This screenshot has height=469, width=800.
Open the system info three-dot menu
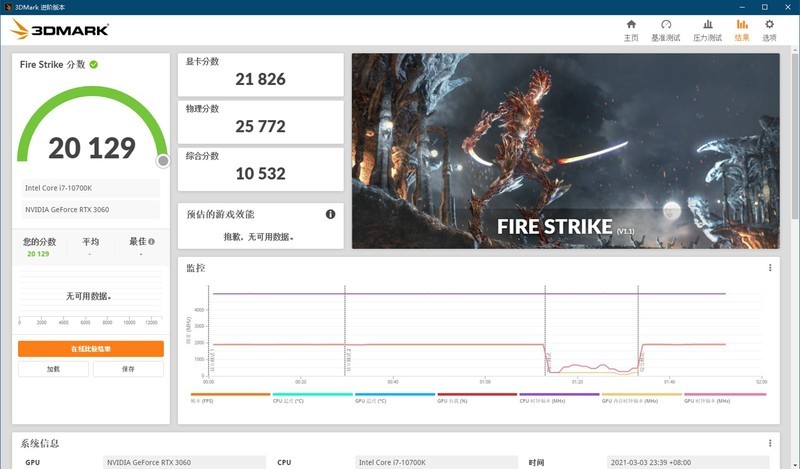[x=770, y=443]
